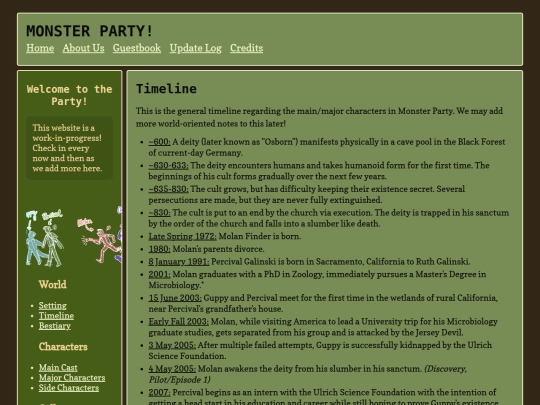Click the sidebar character sketch image
Image resolution: width=540 pixels, height=405 pixels.
[74, 237]
